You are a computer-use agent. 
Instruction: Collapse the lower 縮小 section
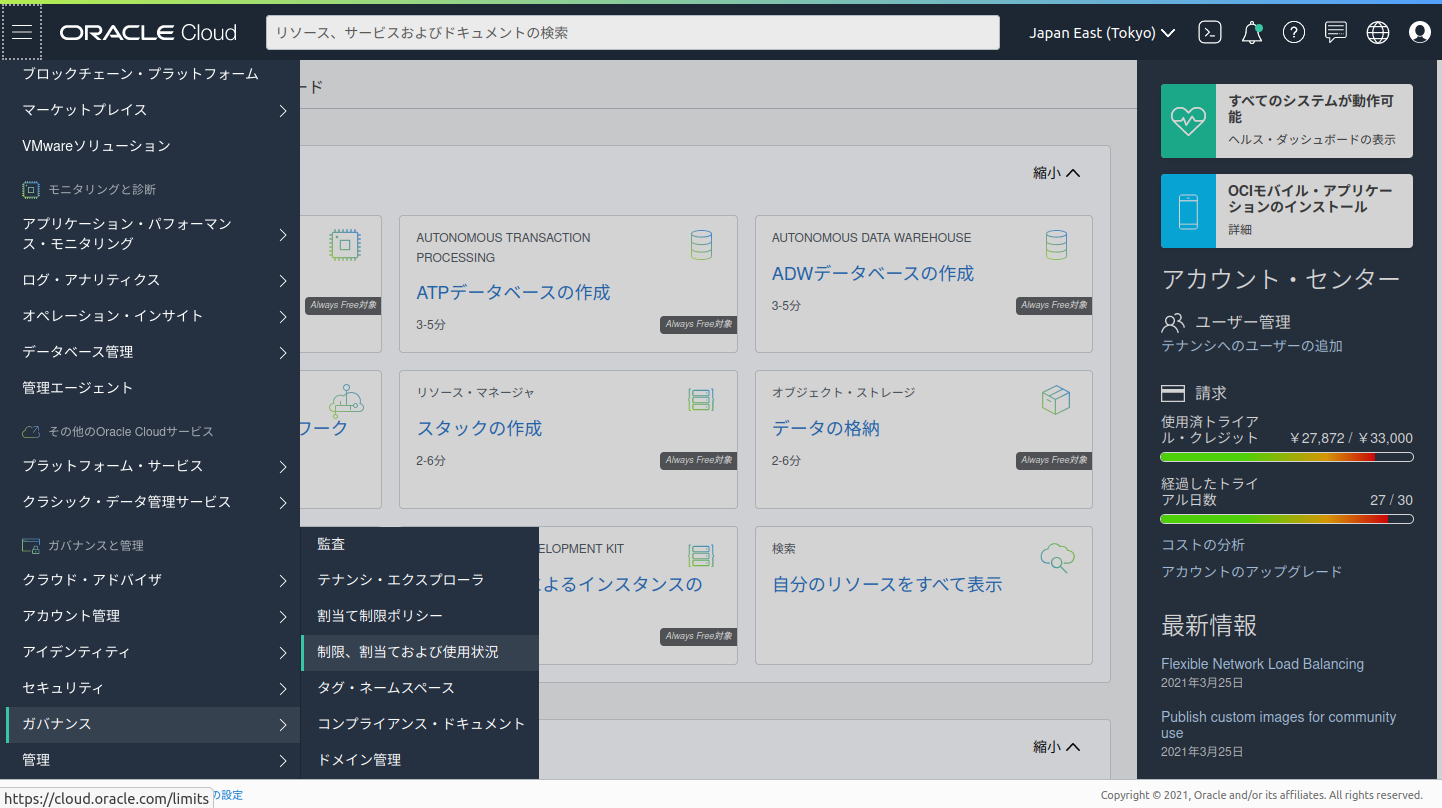point(1057,747)
